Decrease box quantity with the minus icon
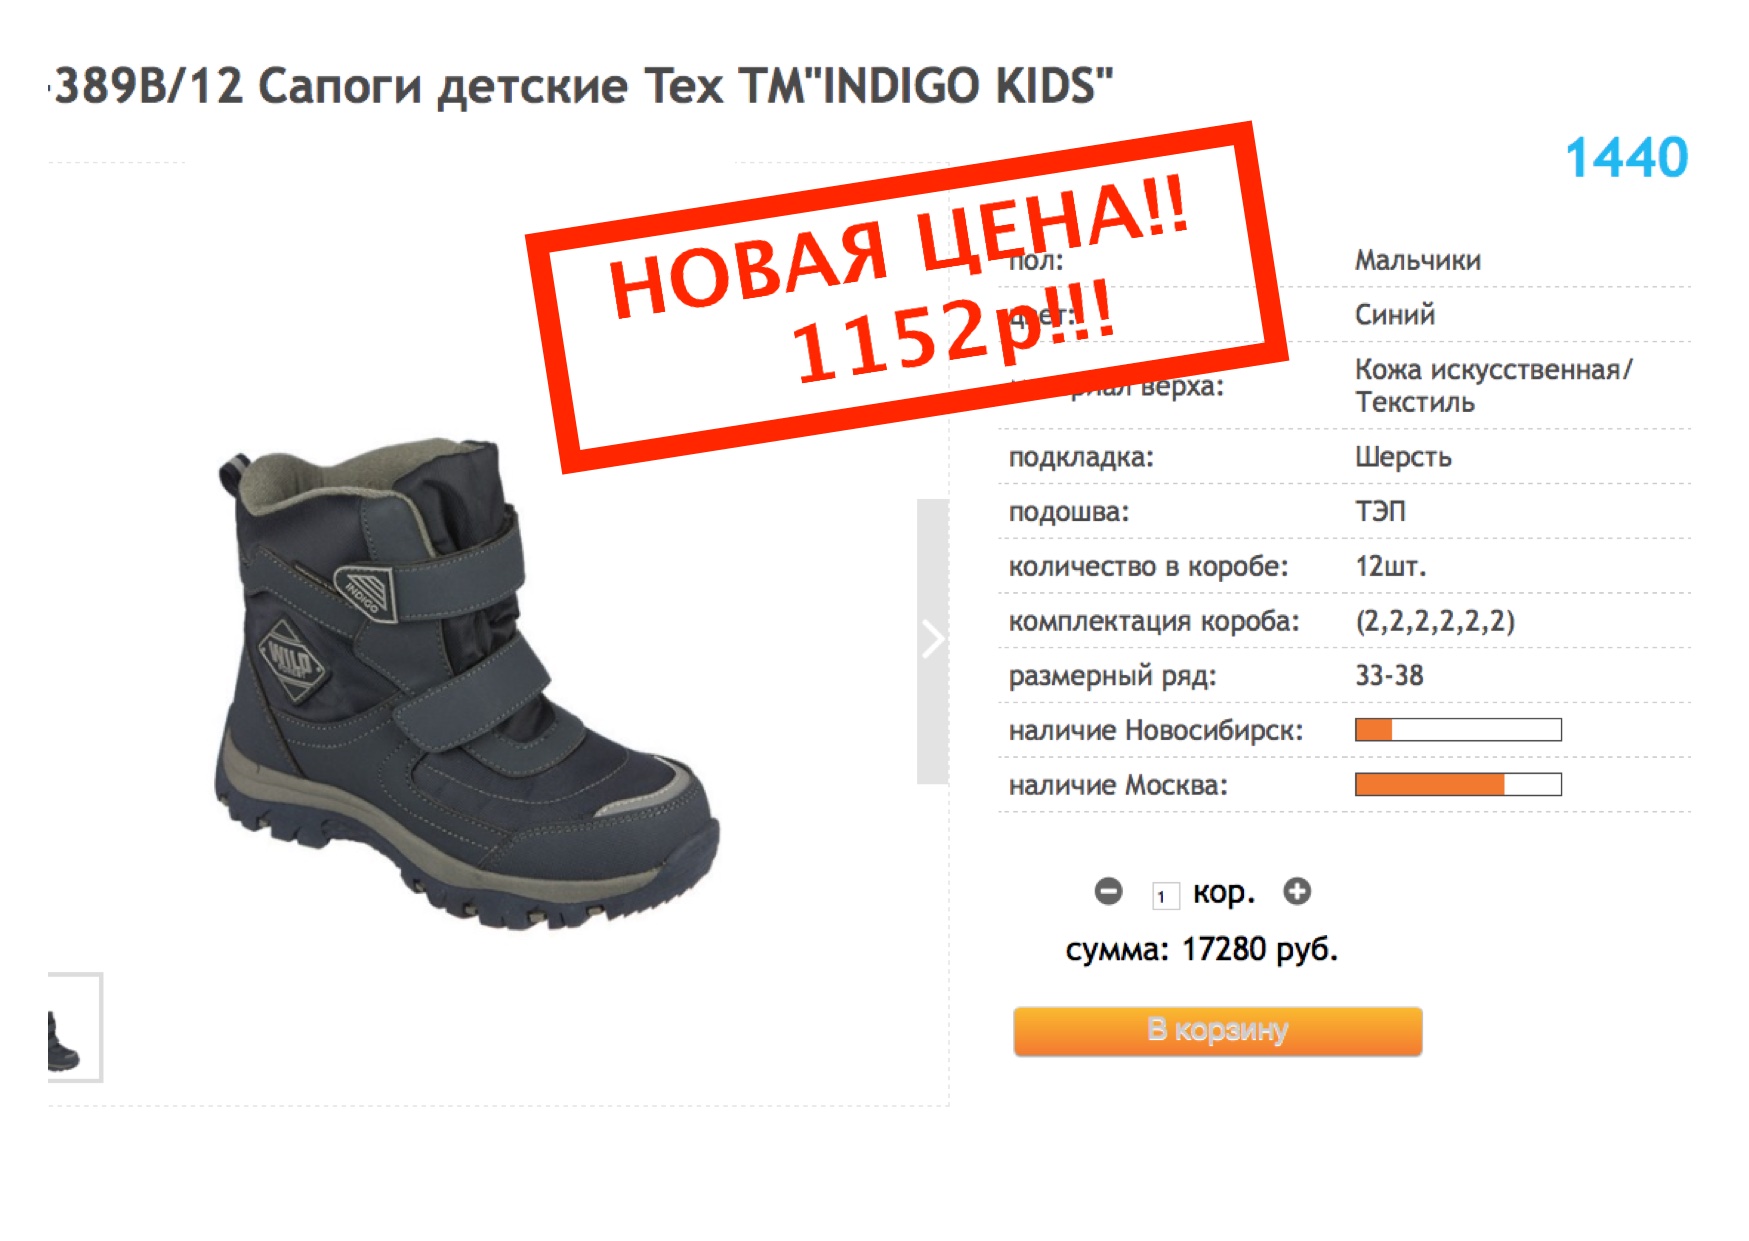This screenshot has height=1241, width=1749. click(x=1108, y=891)
